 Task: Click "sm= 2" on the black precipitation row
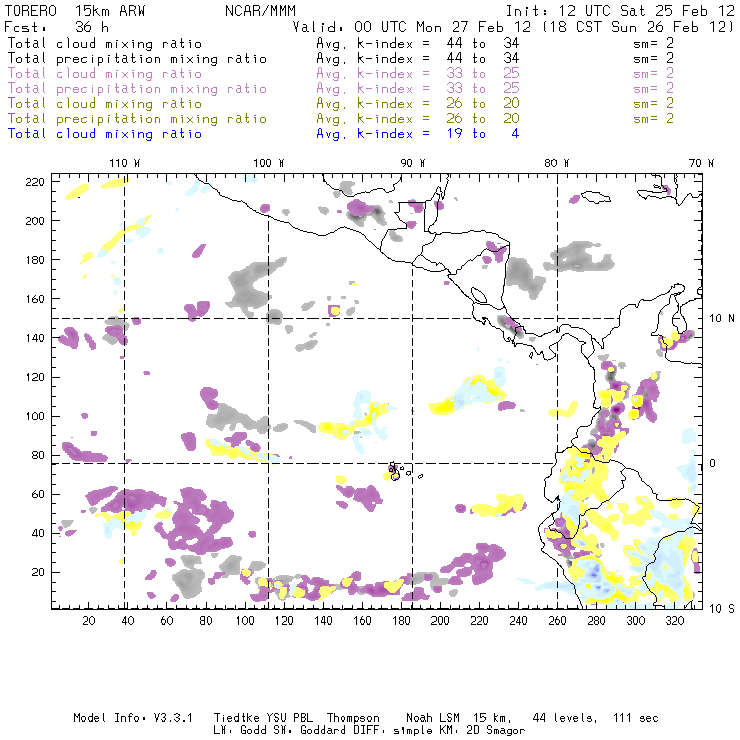[653, 58]
